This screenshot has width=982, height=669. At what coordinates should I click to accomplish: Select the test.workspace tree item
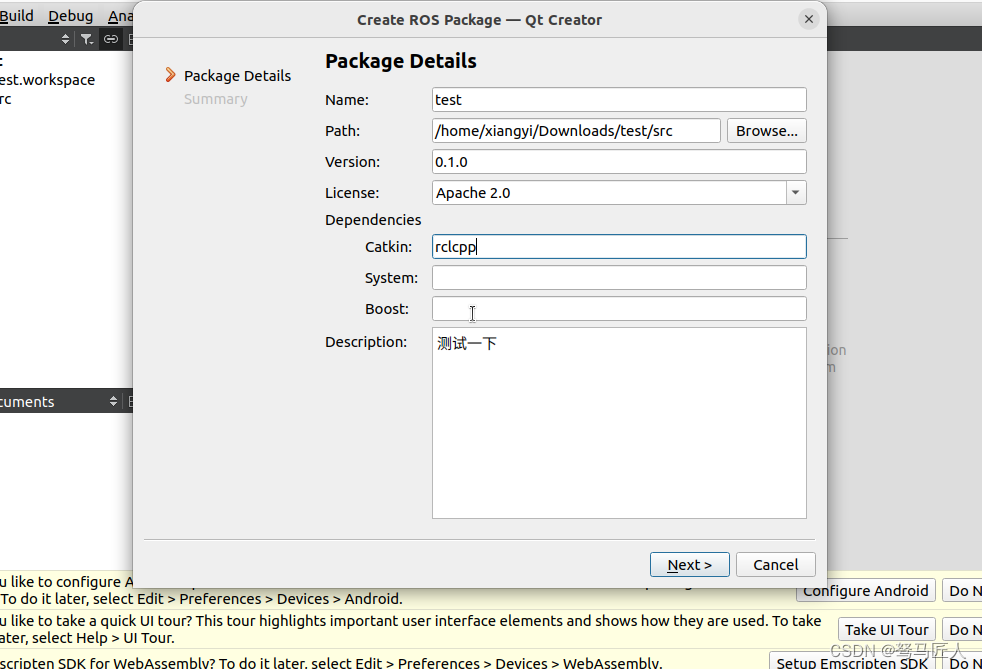click(47, 80)
